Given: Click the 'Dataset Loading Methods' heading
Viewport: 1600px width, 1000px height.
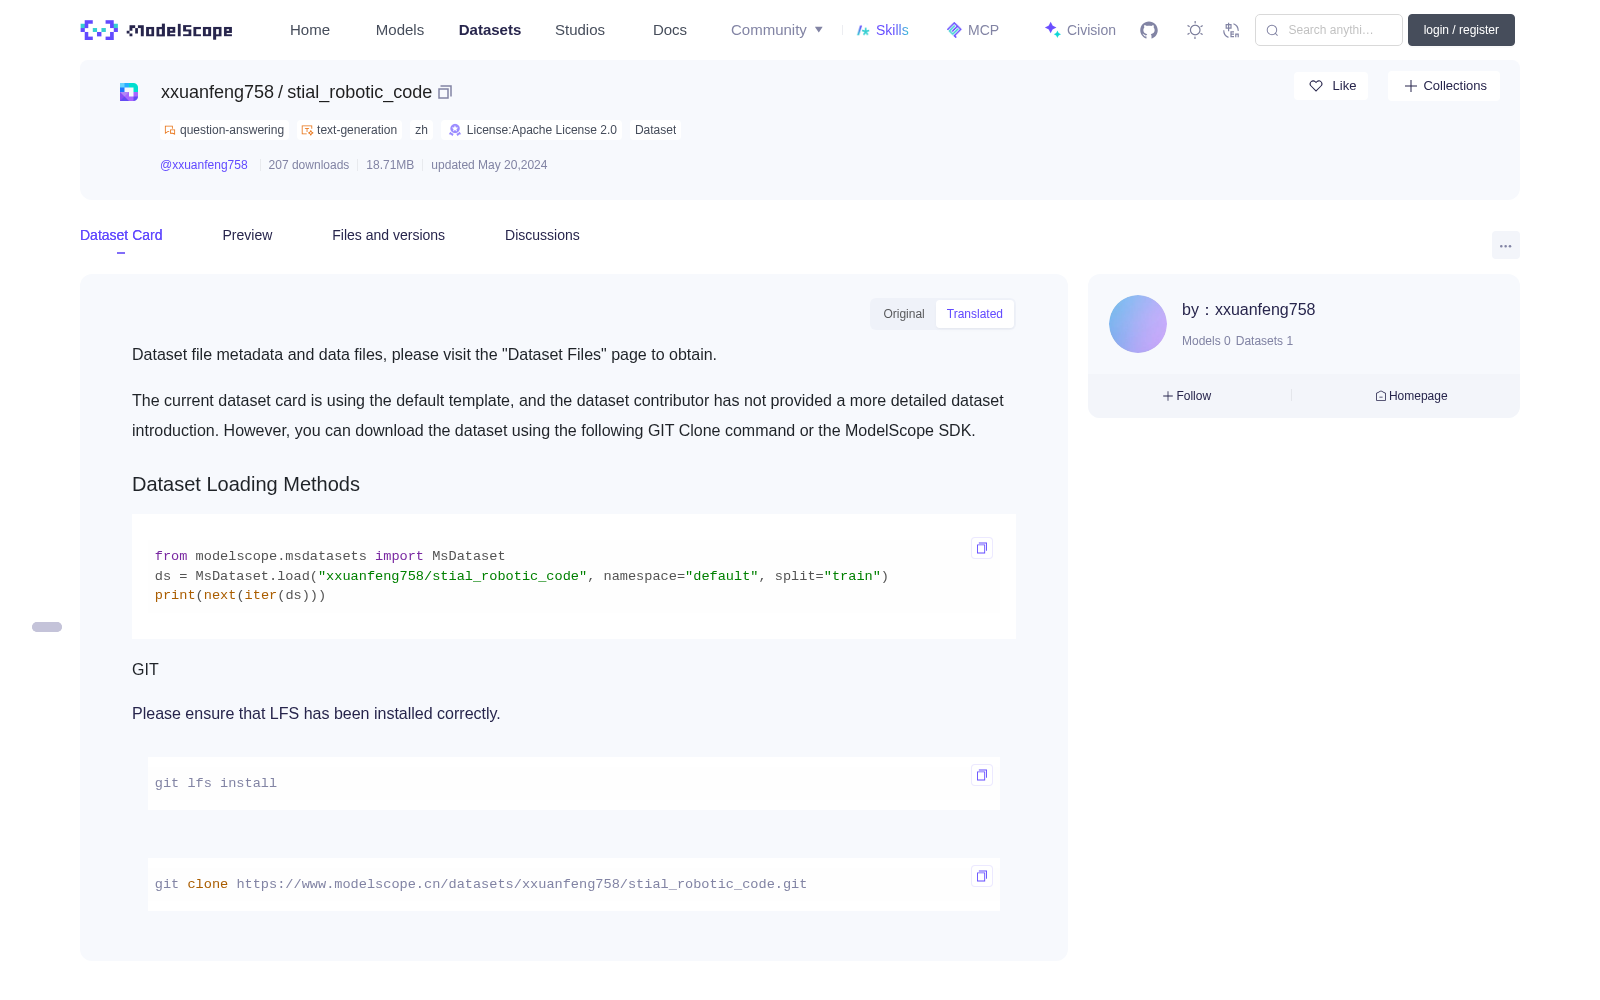Looking at the screenshot, I should [246, 484].
